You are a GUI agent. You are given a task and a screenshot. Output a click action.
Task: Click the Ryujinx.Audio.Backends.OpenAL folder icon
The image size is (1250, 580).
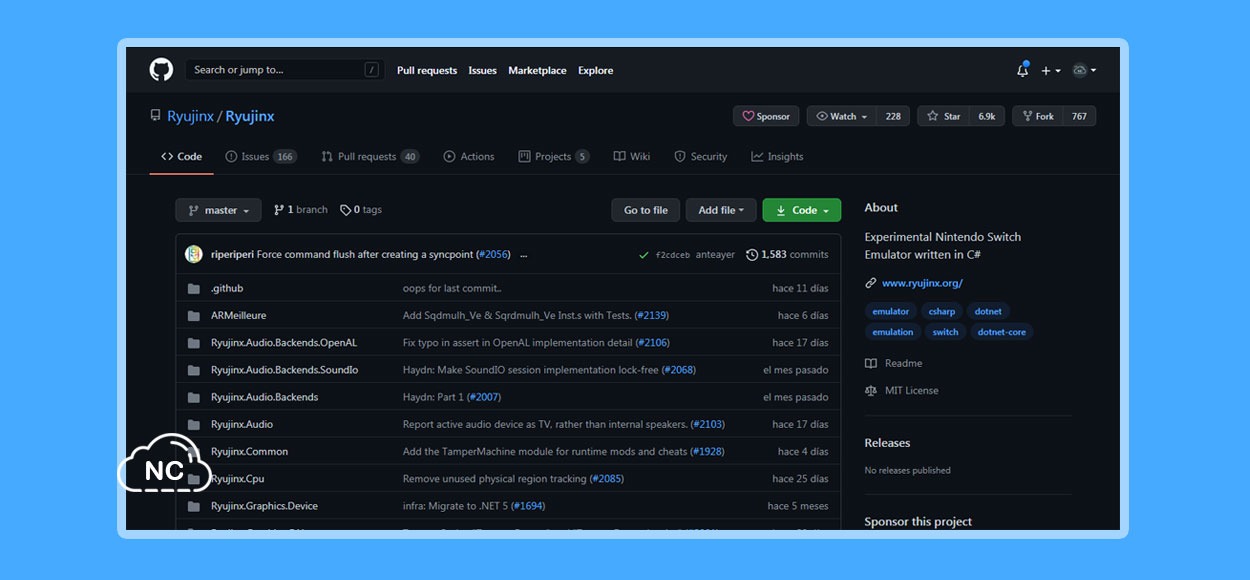pyautogui.click(x=194, y=343)
